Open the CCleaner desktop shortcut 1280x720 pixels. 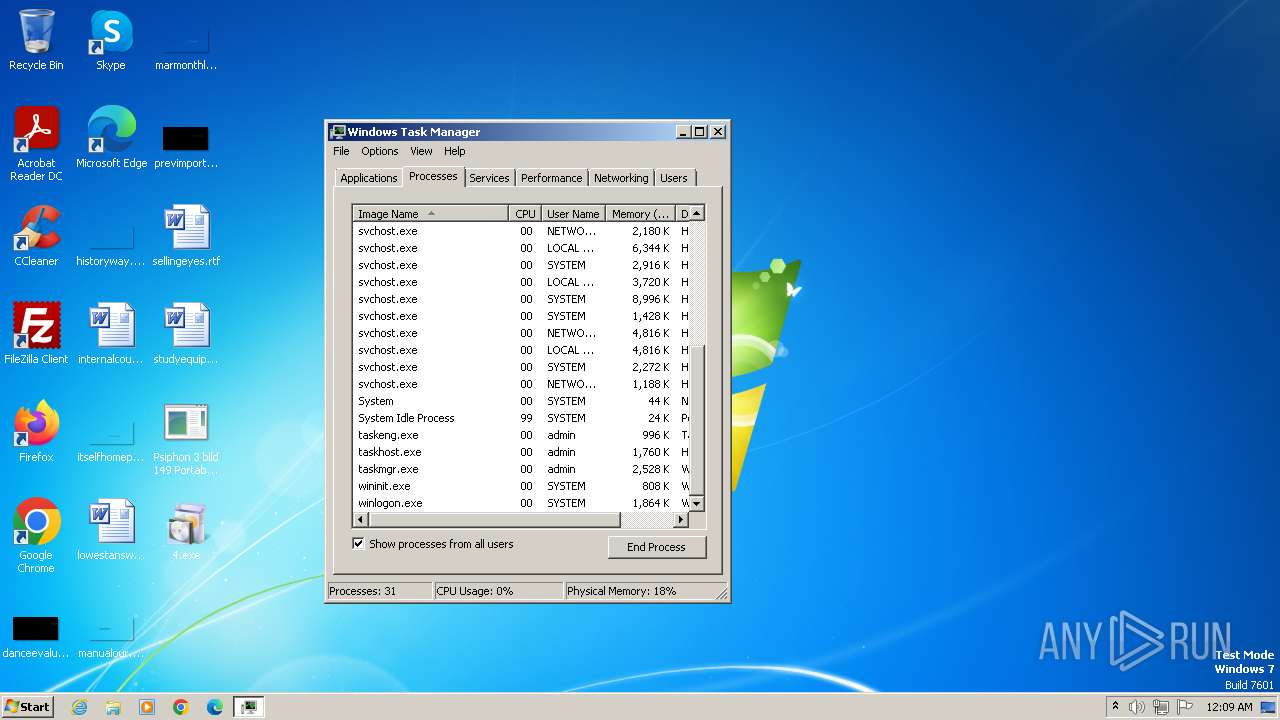(x=36, y=236)
